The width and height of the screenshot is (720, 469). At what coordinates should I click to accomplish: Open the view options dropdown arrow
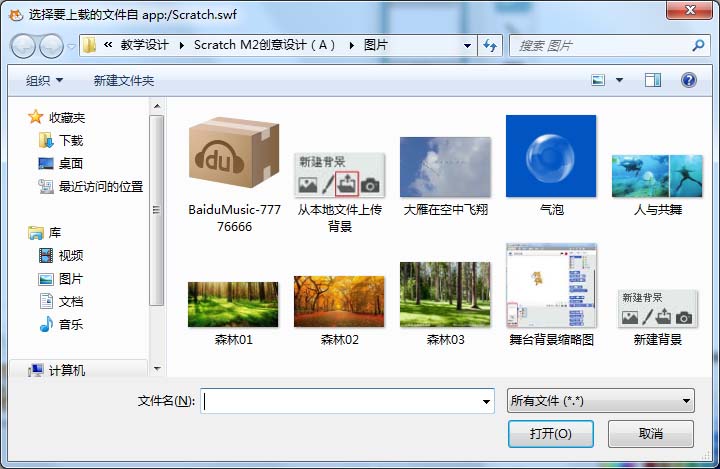click(x=619, y=80)
